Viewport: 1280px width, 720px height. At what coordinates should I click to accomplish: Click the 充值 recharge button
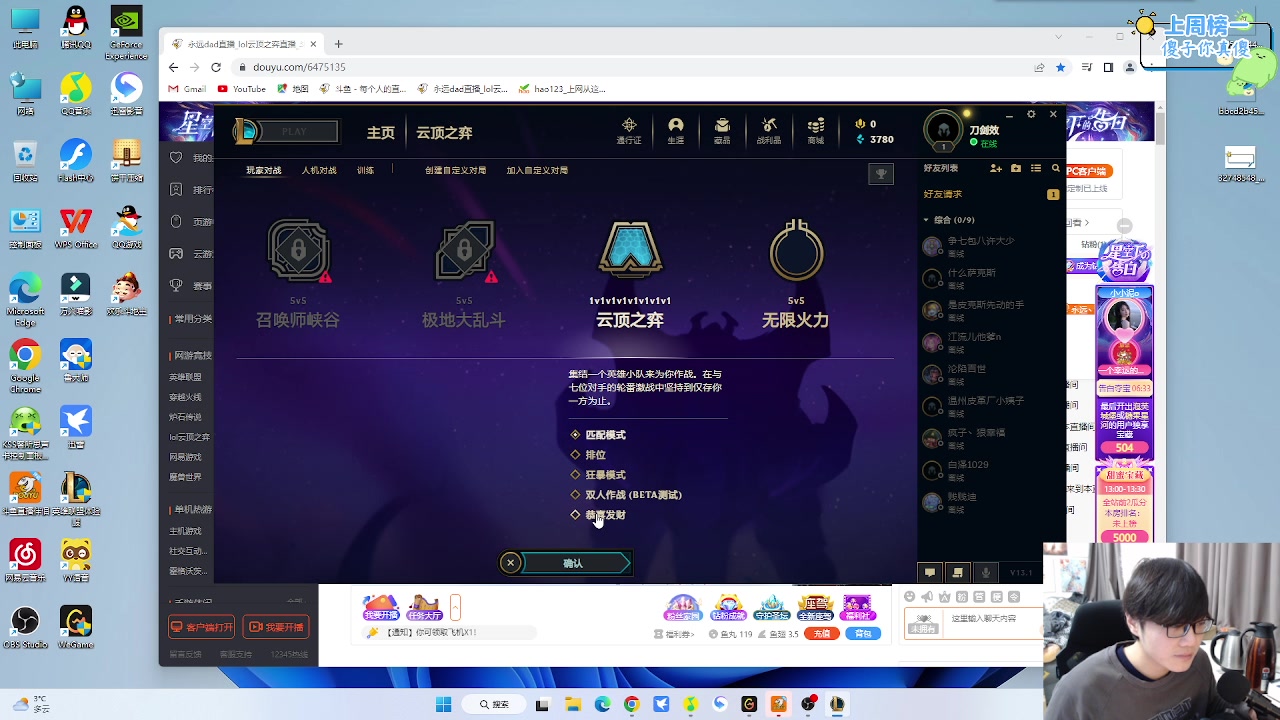tap(822, 633)
